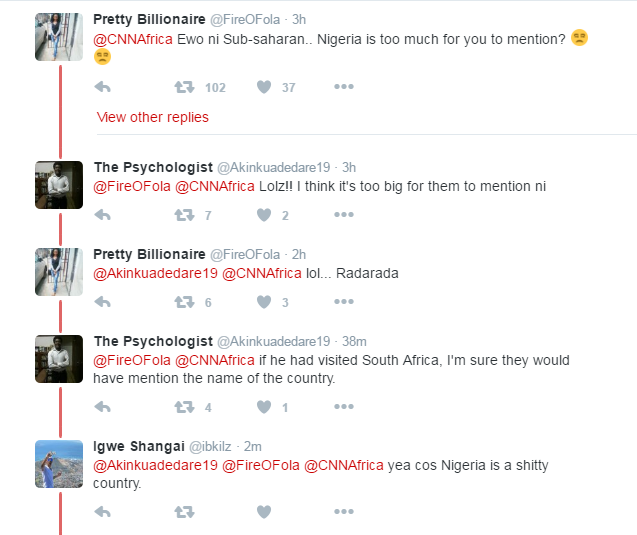Screen dimensions: 637x535
Task: Reply to the South Africa tweet
Action: (x=101, y=407)
